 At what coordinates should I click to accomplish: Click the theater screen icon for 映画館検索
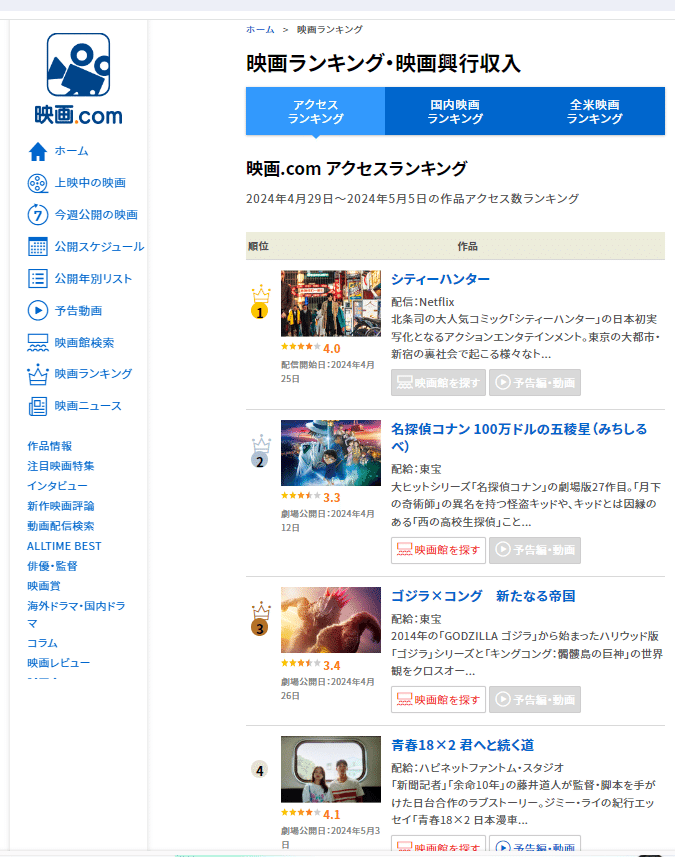point(38,343)
